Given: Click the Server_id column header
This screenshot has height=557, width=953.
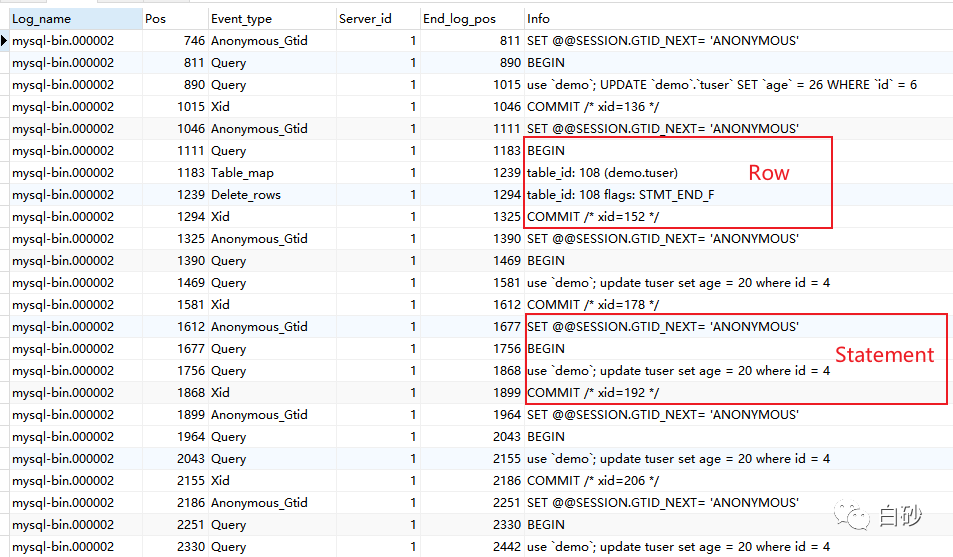Looking at the screenshot, I should 377,19.
